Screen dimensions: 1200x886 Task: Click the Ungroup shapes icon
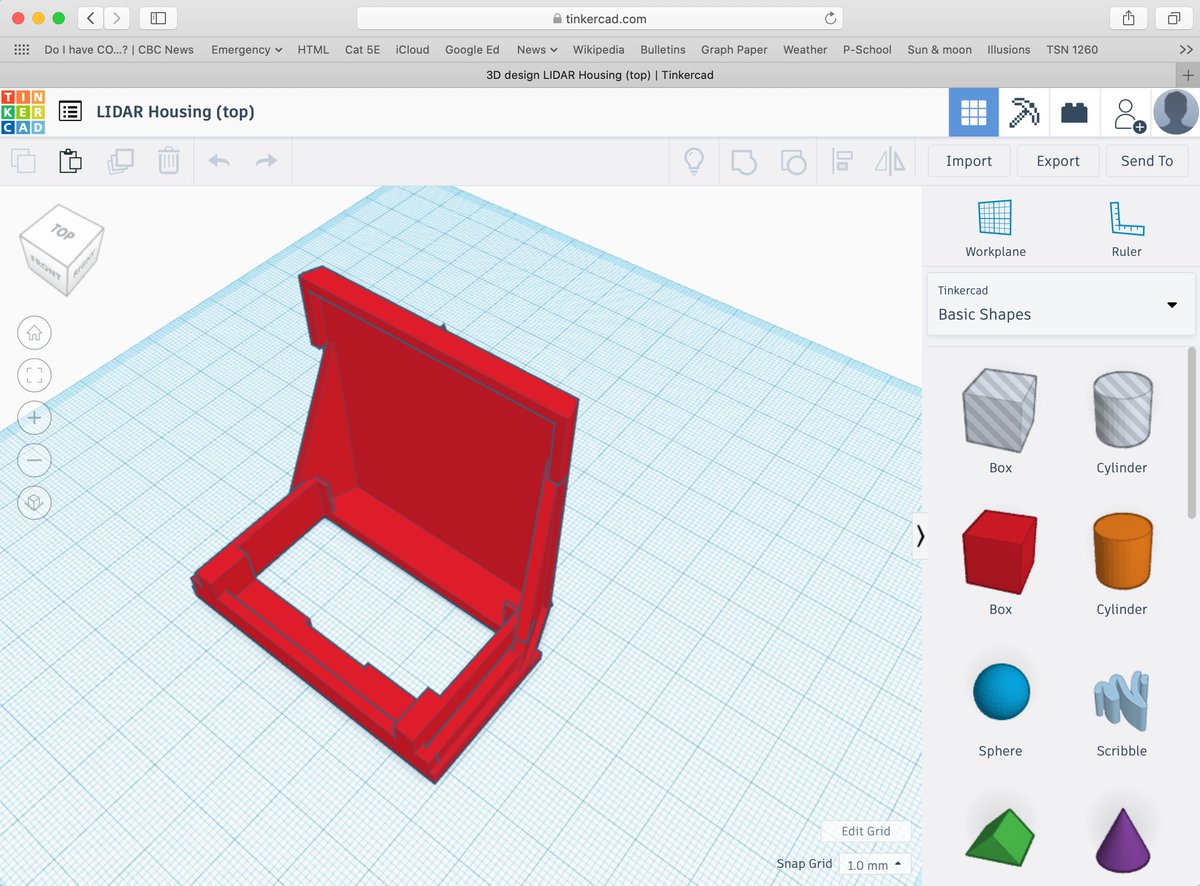click(x=792, y=161)
